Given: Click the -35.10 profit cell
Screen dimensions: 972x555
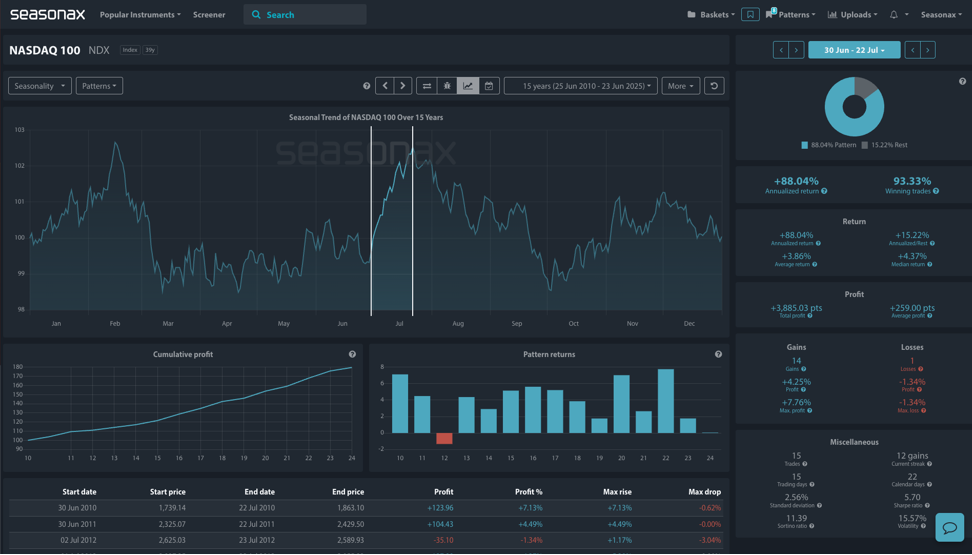Looking at the screenshot, I should [443, 540].
